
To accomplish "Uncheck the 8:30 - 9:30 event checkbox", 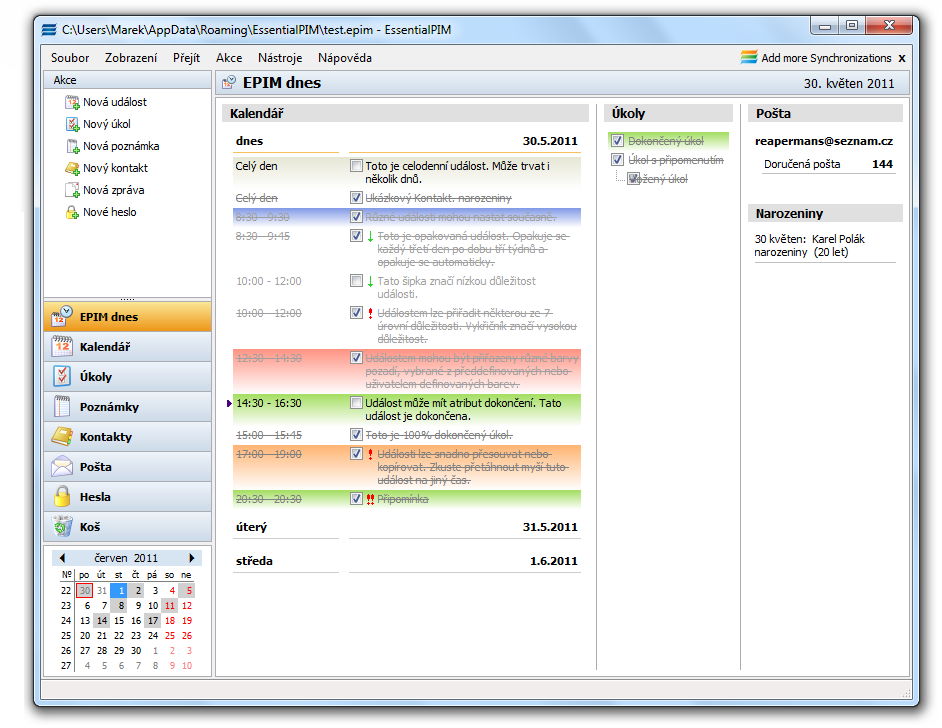I will click(x=356, y=217).
